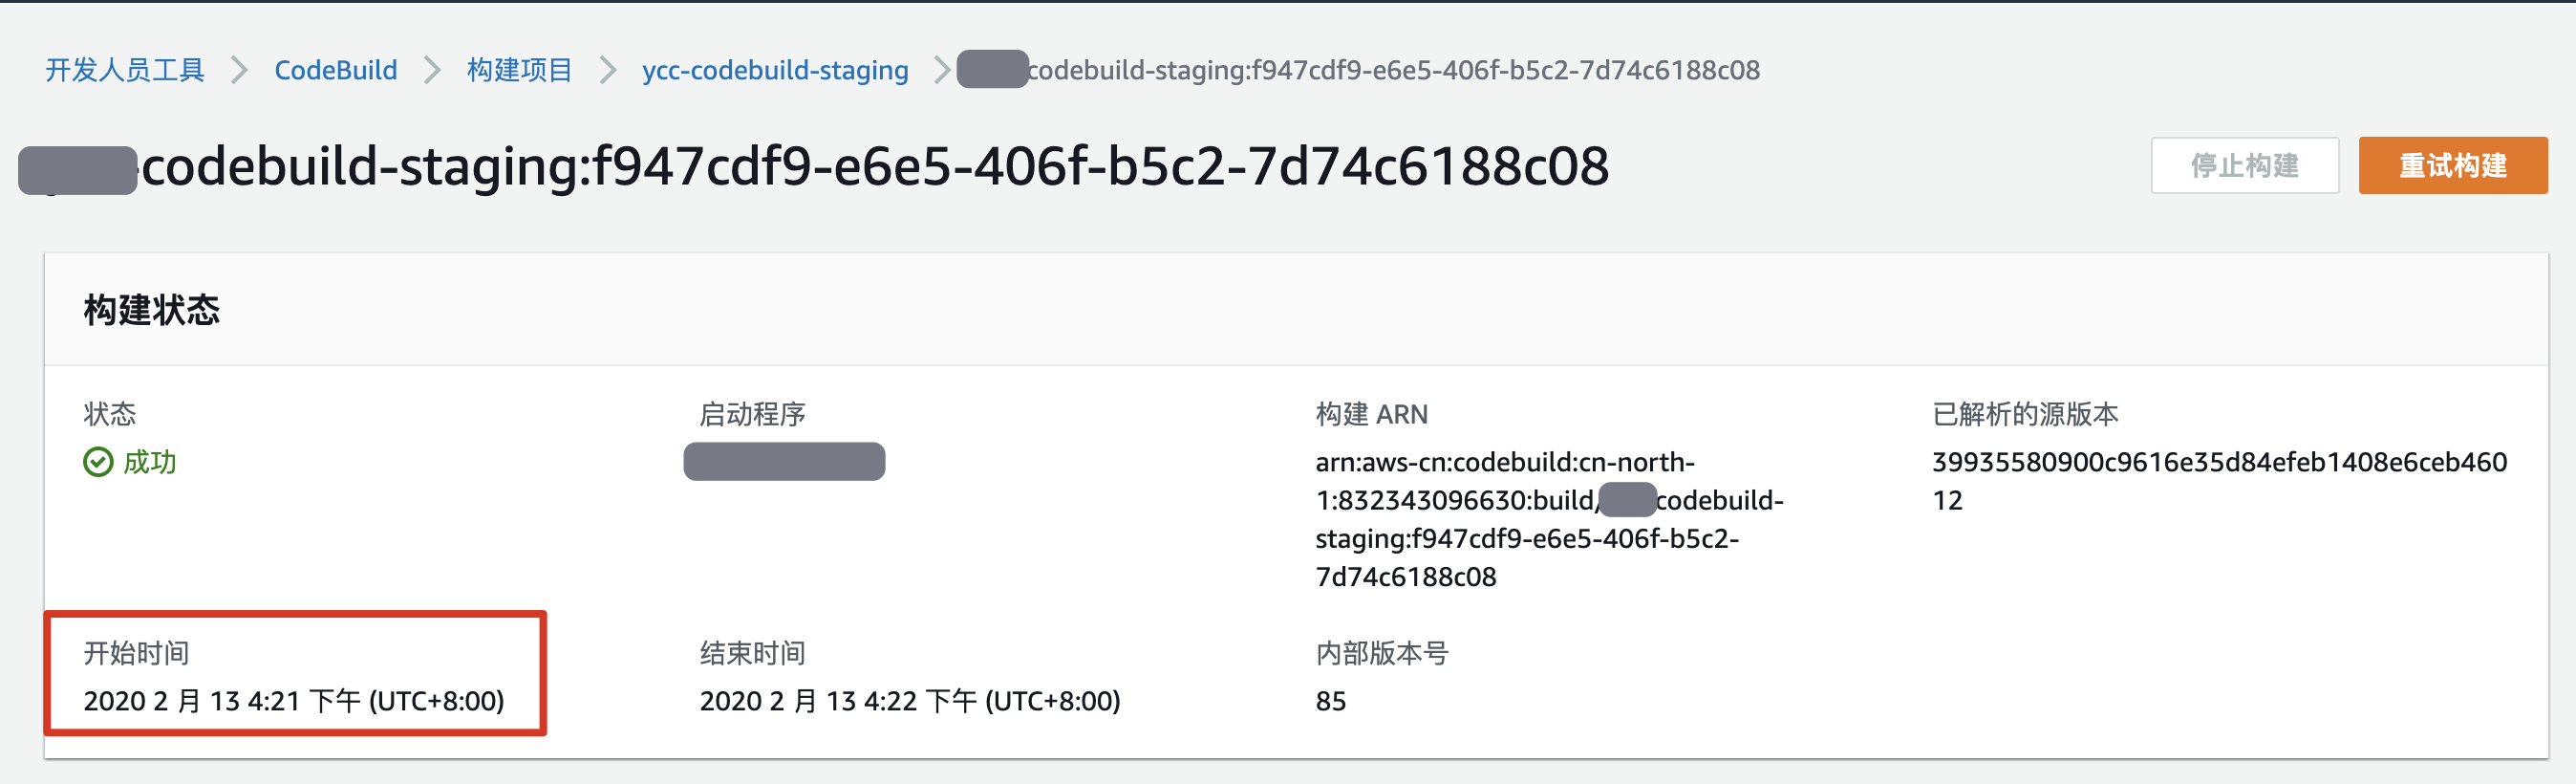
Task: Click the 结束时间 timestamp value
Action: coord(909,701)
